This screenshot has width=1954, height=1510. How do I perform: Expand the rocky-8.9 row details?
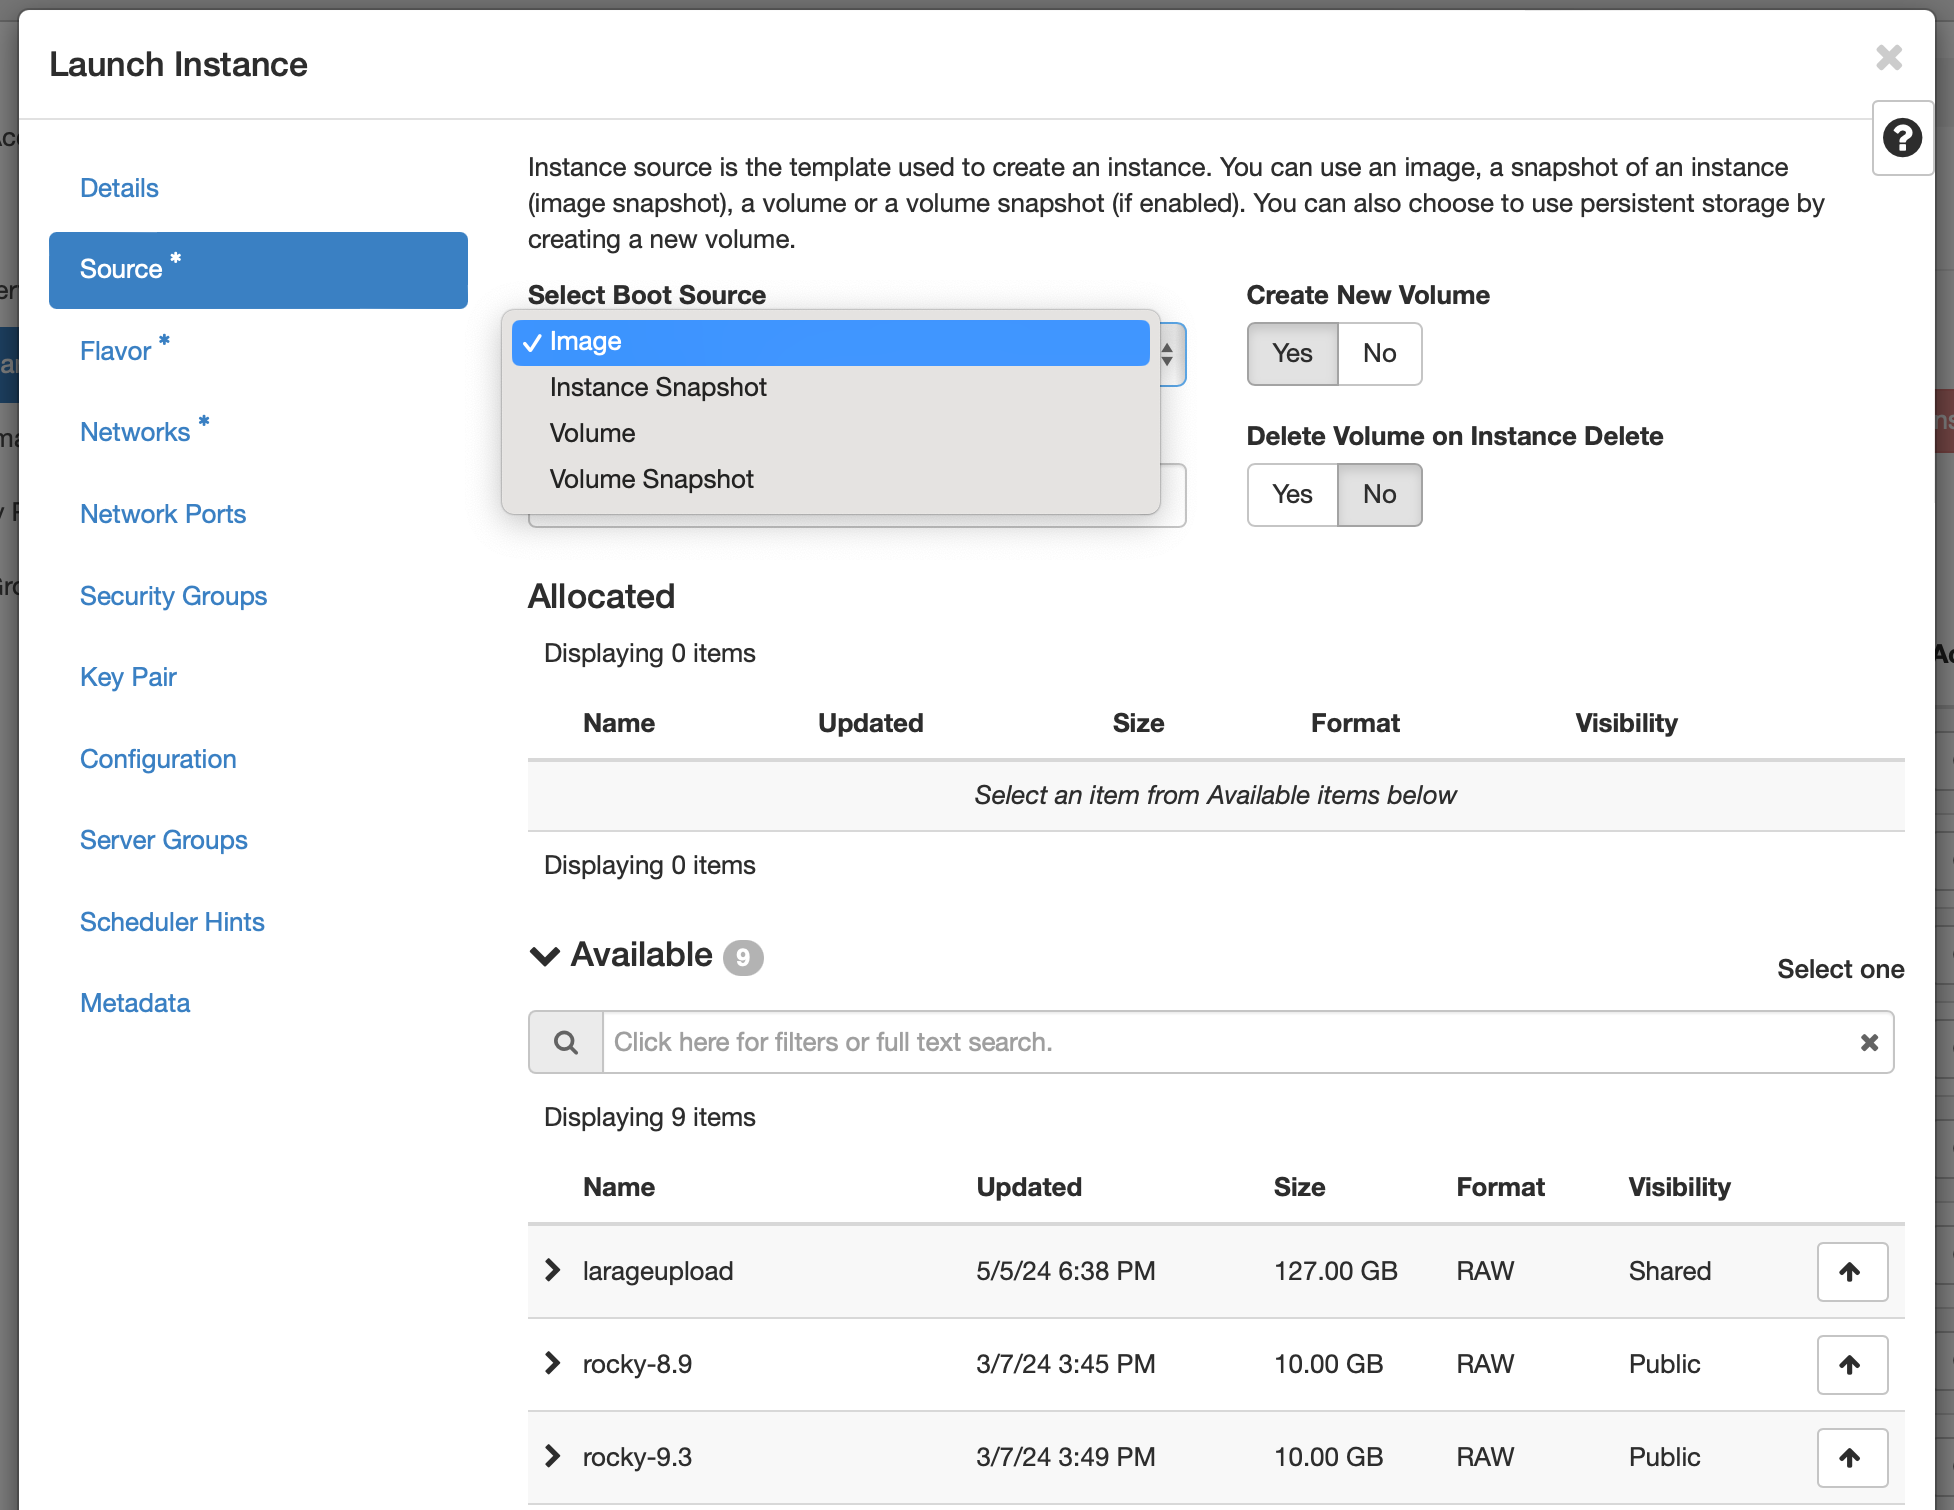[x=552, y=1363]
